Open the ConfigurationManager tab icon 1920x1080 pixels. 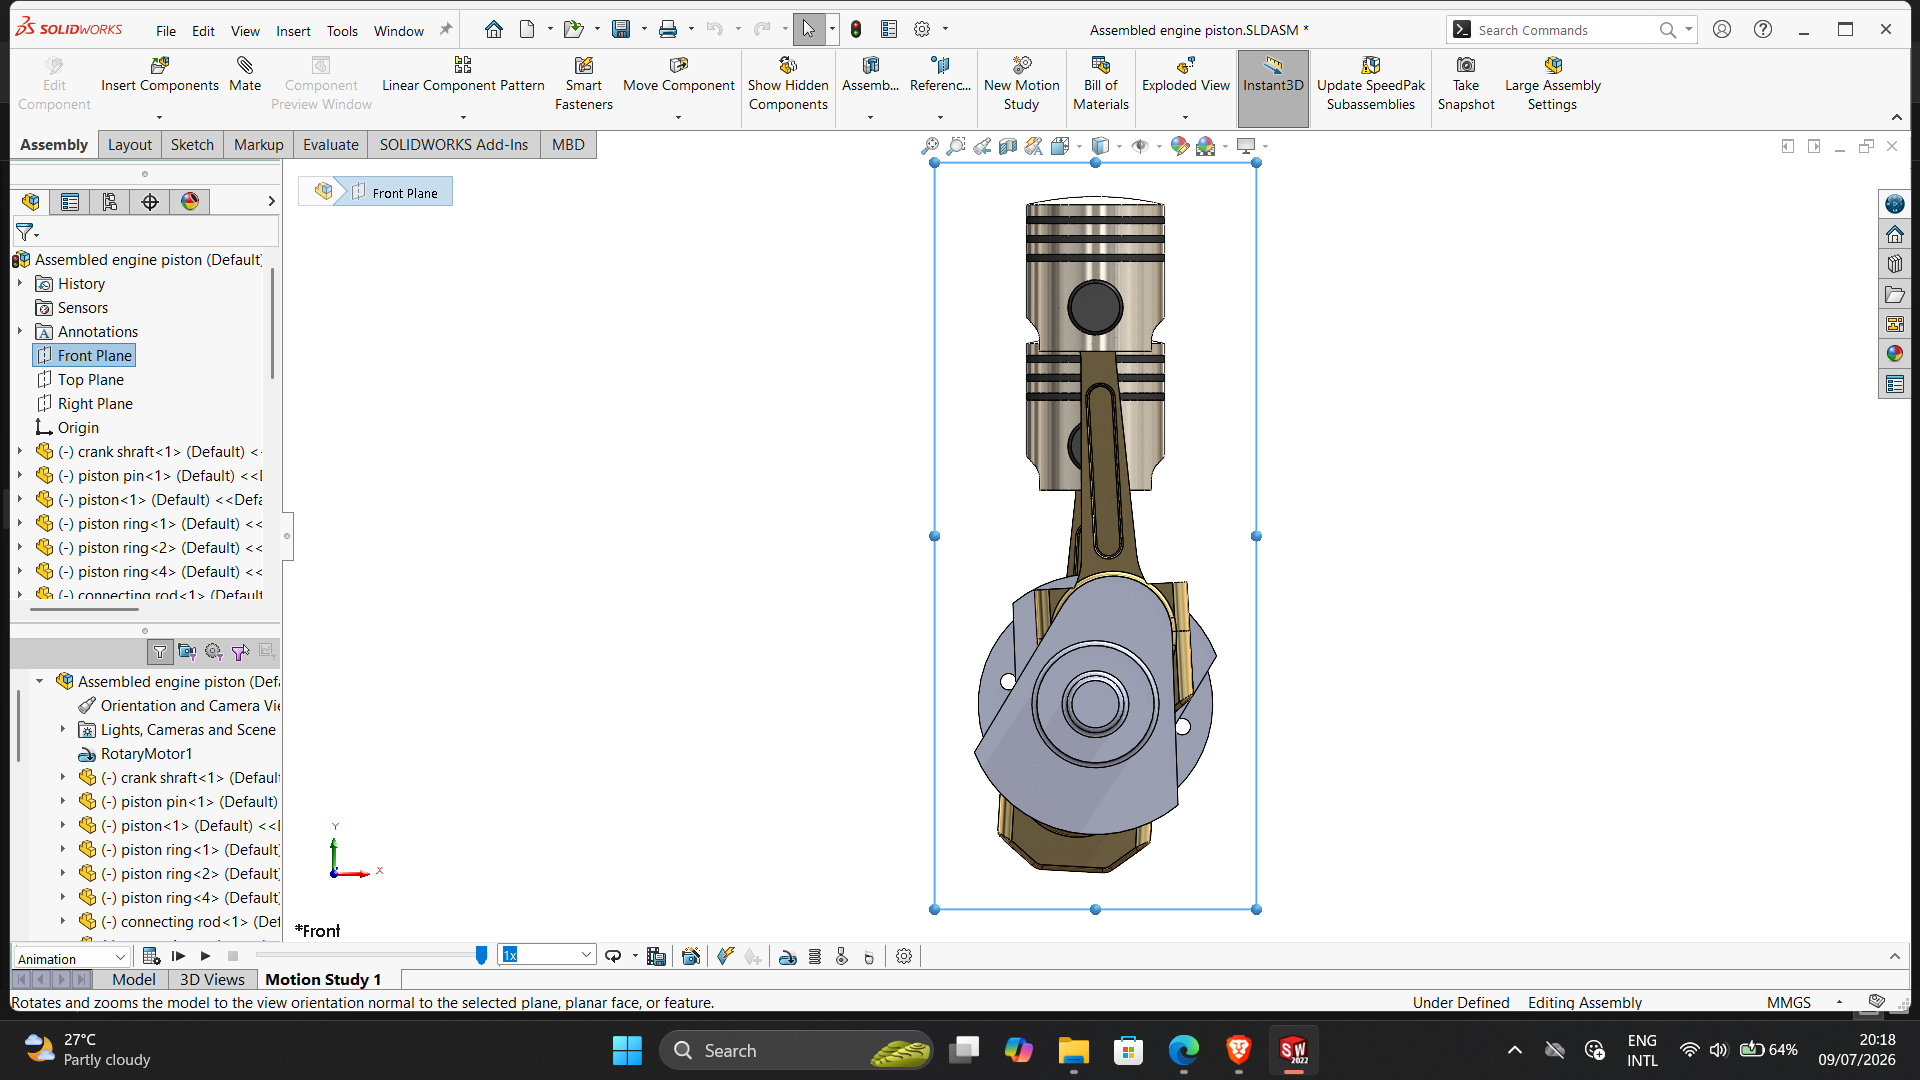[110, 202]
